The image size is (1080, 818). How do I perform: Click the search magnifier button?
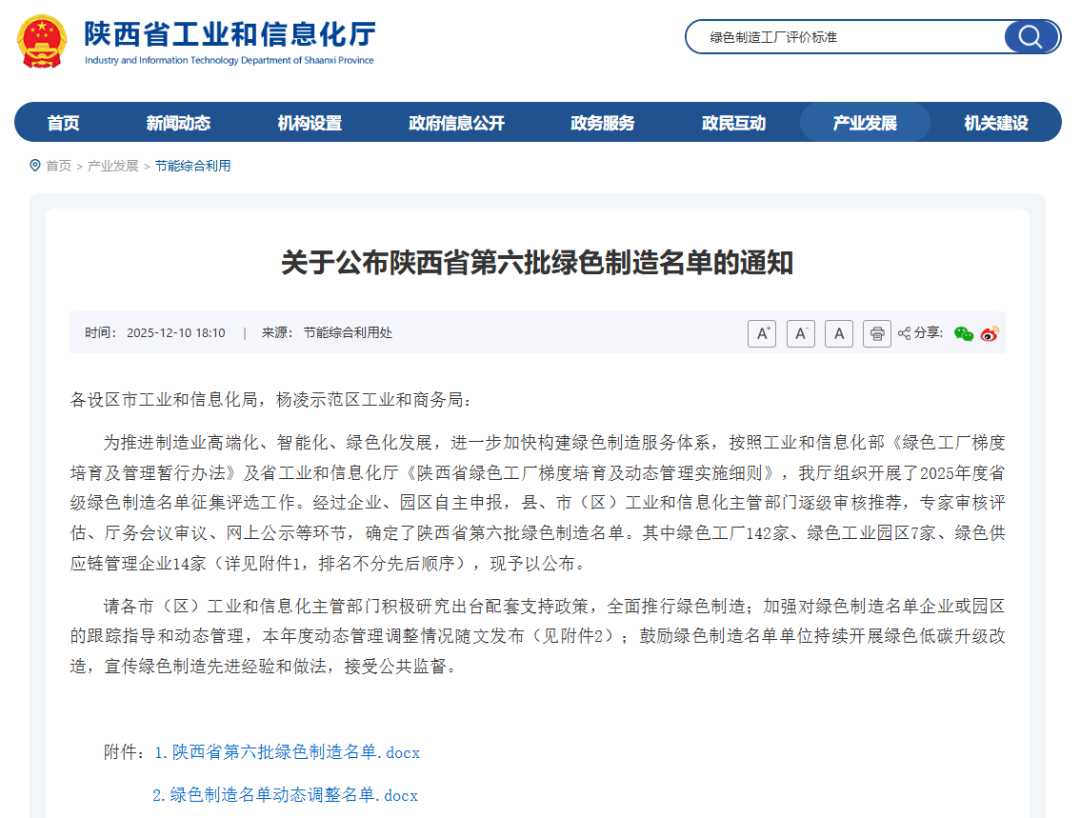(1030, 37)
